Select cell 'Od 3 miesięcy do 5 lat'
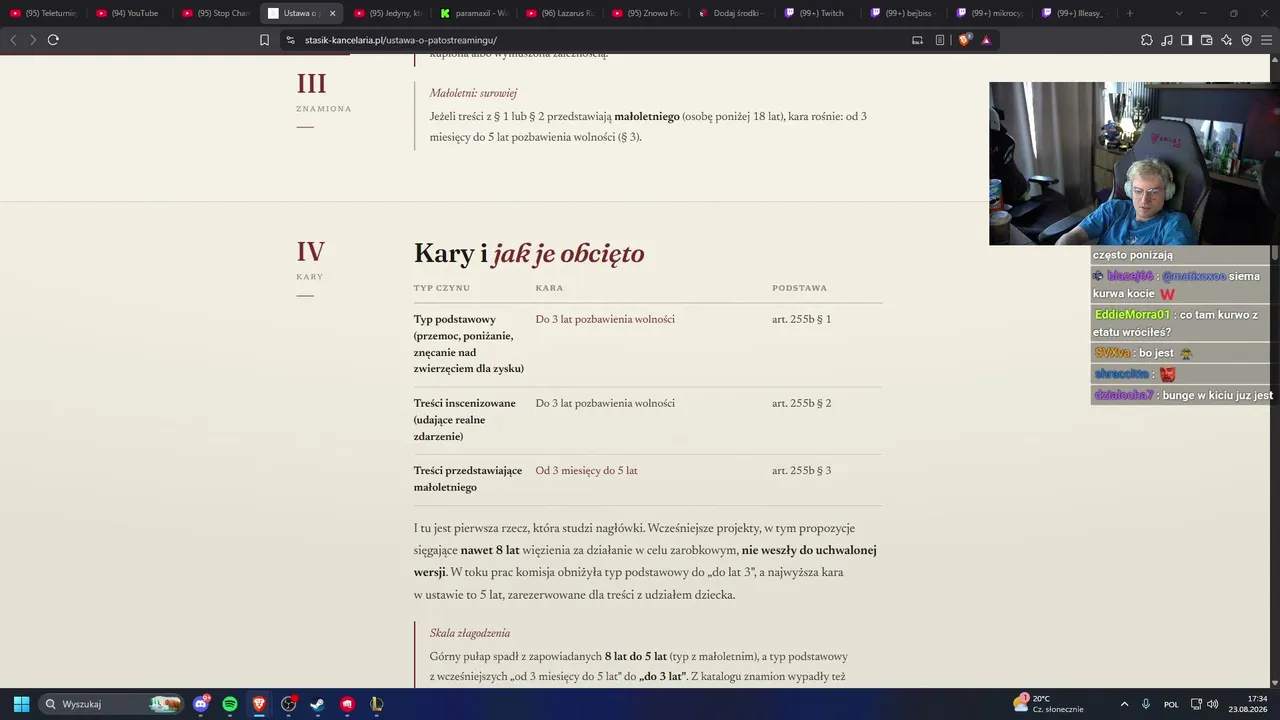This screenshot has height=720, width=1280. 586,470
